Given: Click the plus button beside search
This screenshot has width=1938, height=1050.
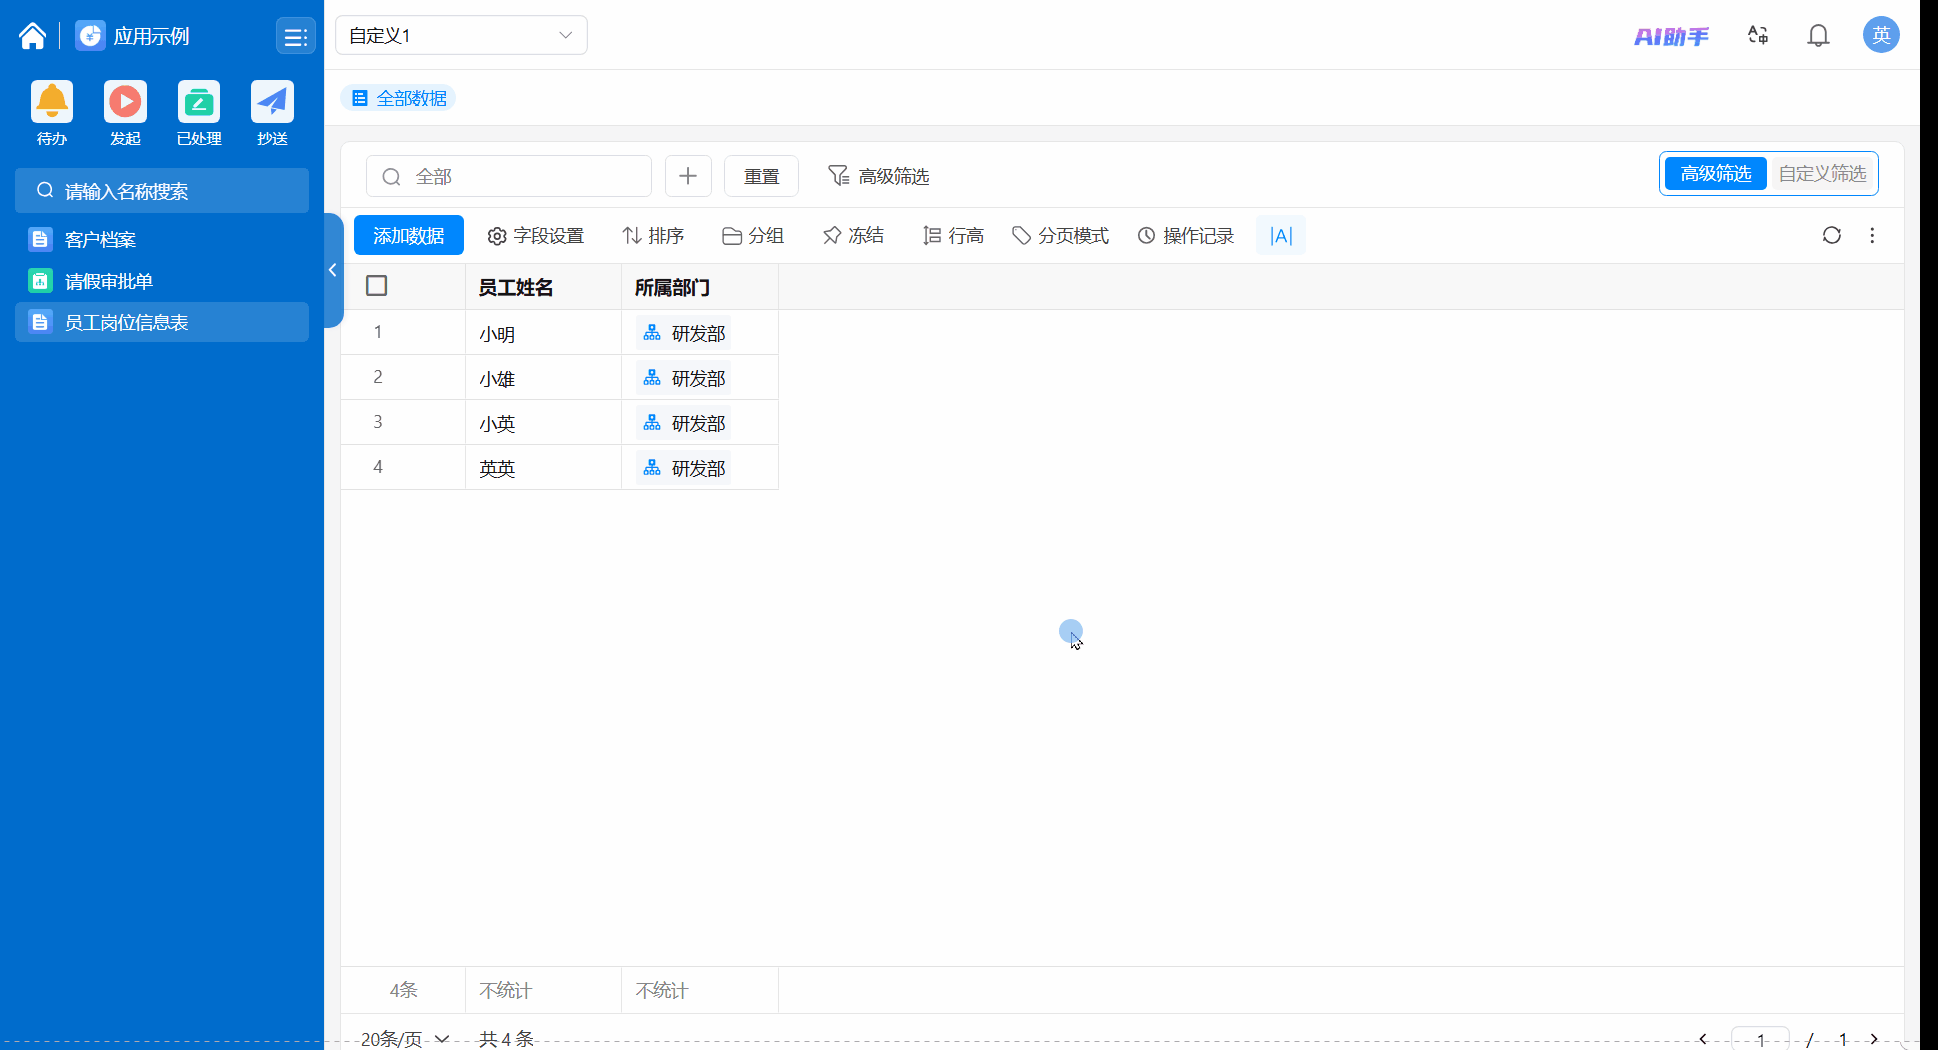Looking at the screenshot, I should 688,176.
